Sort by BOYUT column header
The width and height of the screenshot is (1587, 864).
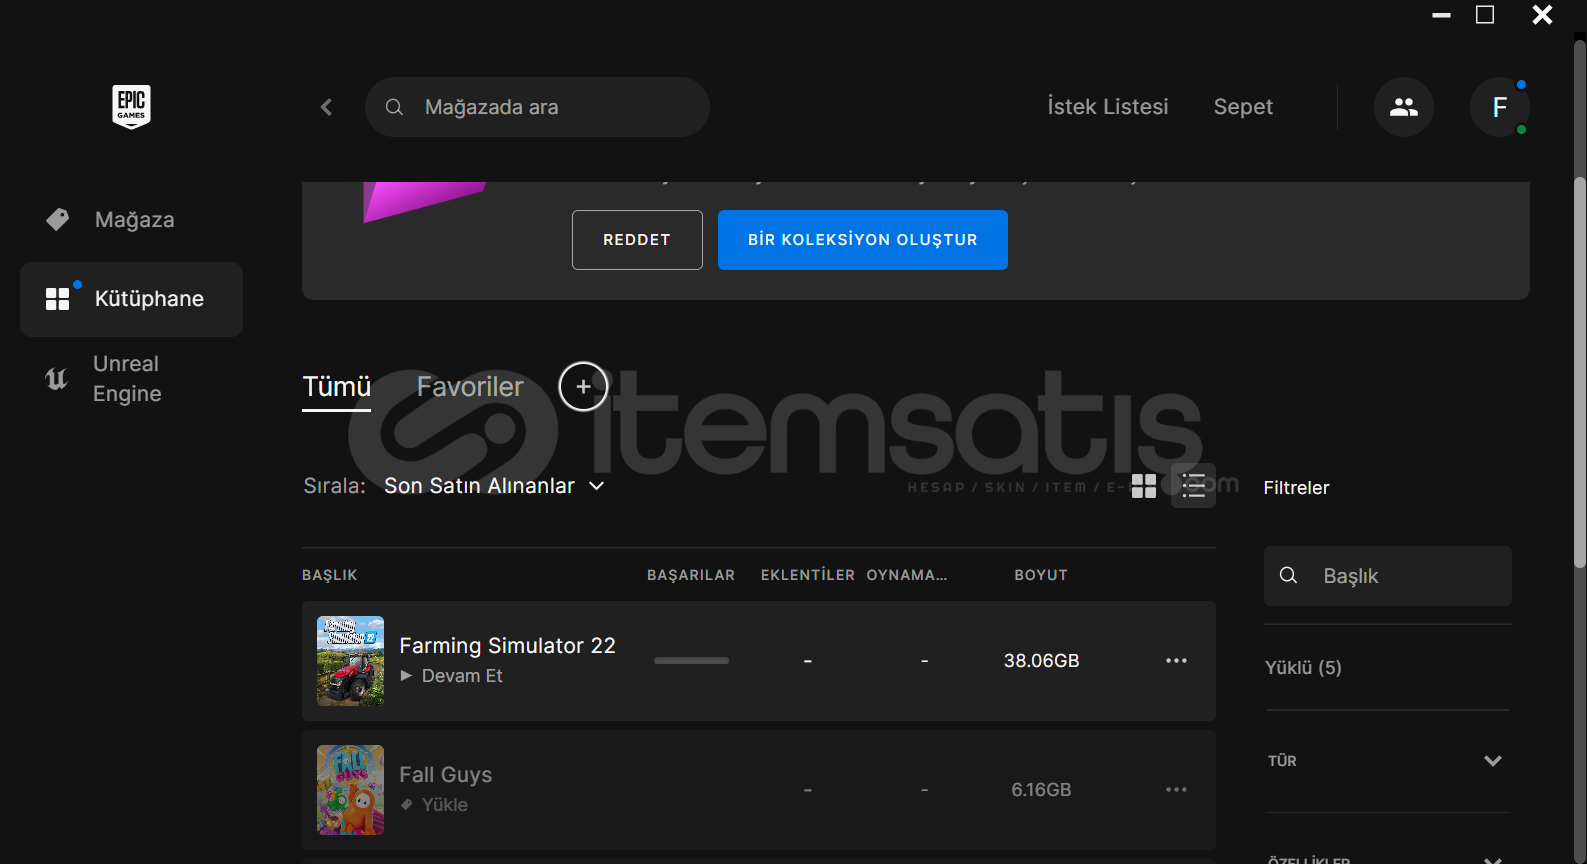1041,575
